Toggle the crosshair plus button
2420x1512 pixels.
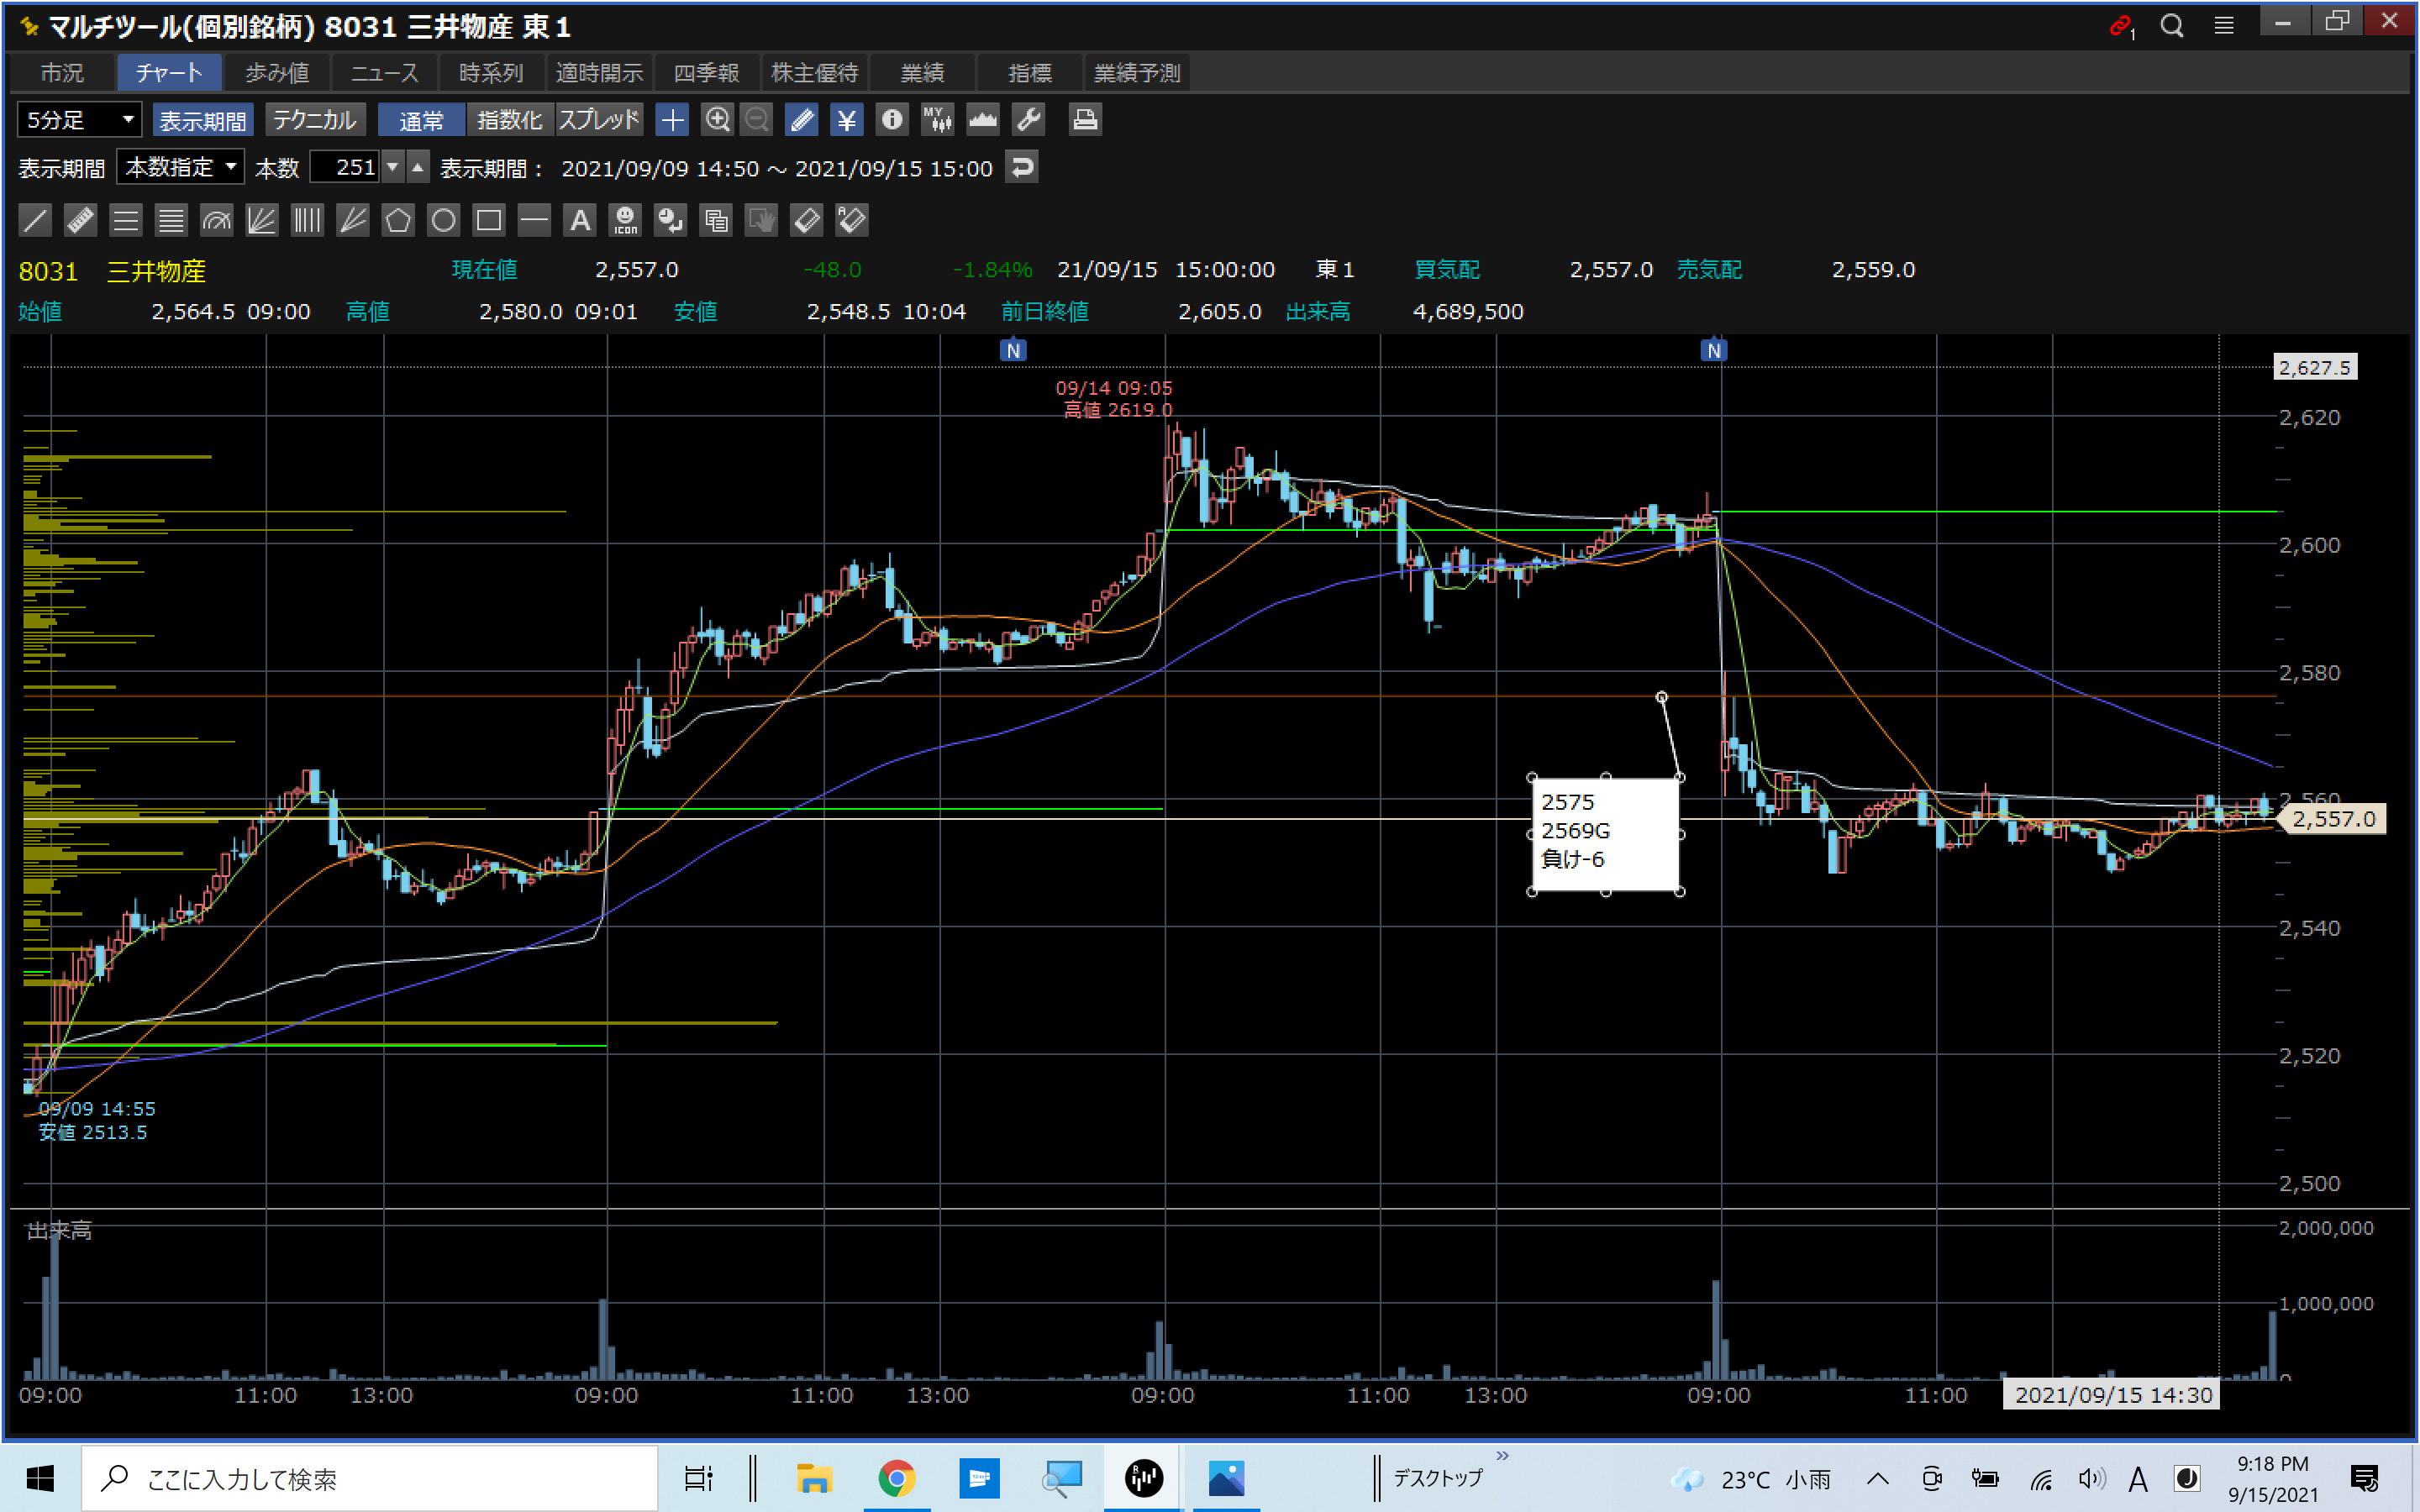click(672, 120)
